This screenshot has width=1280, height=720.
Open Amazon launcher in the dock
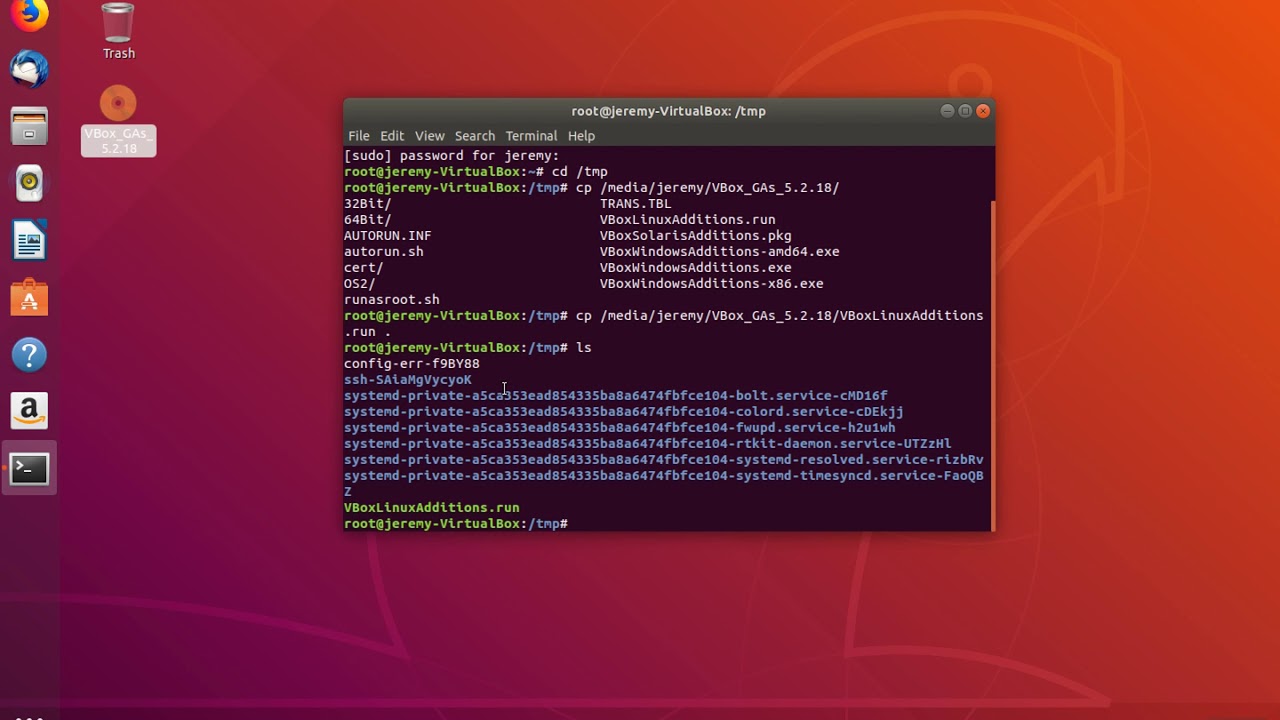coord(29,411)
